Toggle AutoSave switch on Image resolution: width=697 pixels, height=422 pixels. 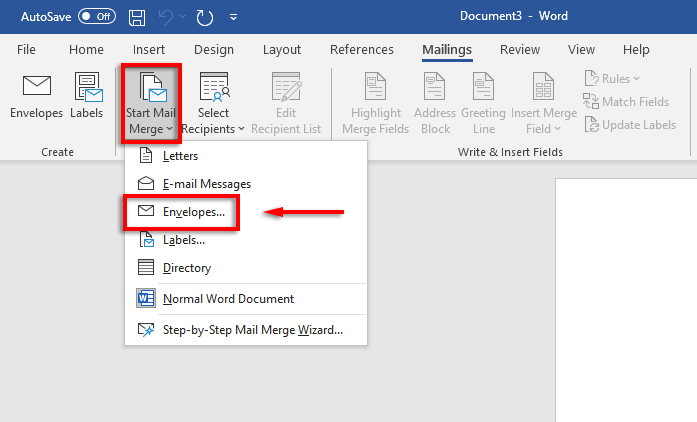97,16
